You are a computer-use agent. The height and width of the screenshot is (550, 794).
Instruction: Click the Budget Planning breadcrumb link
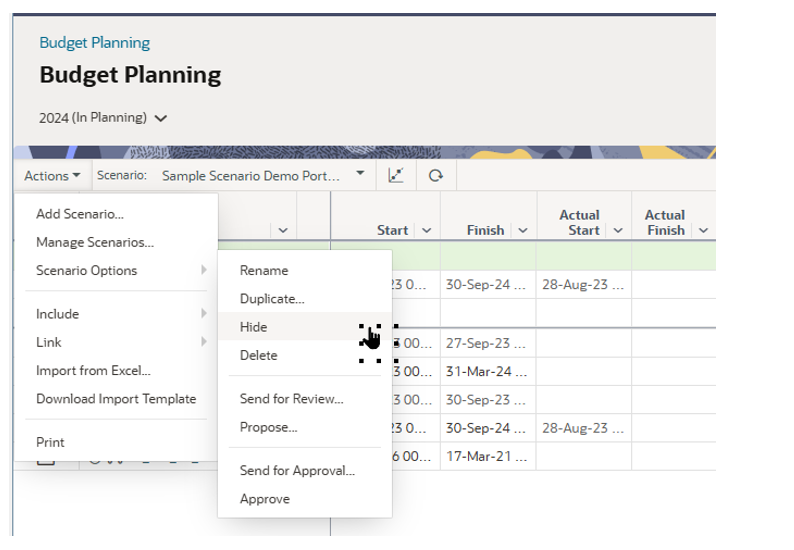click(x=94, y=43)
